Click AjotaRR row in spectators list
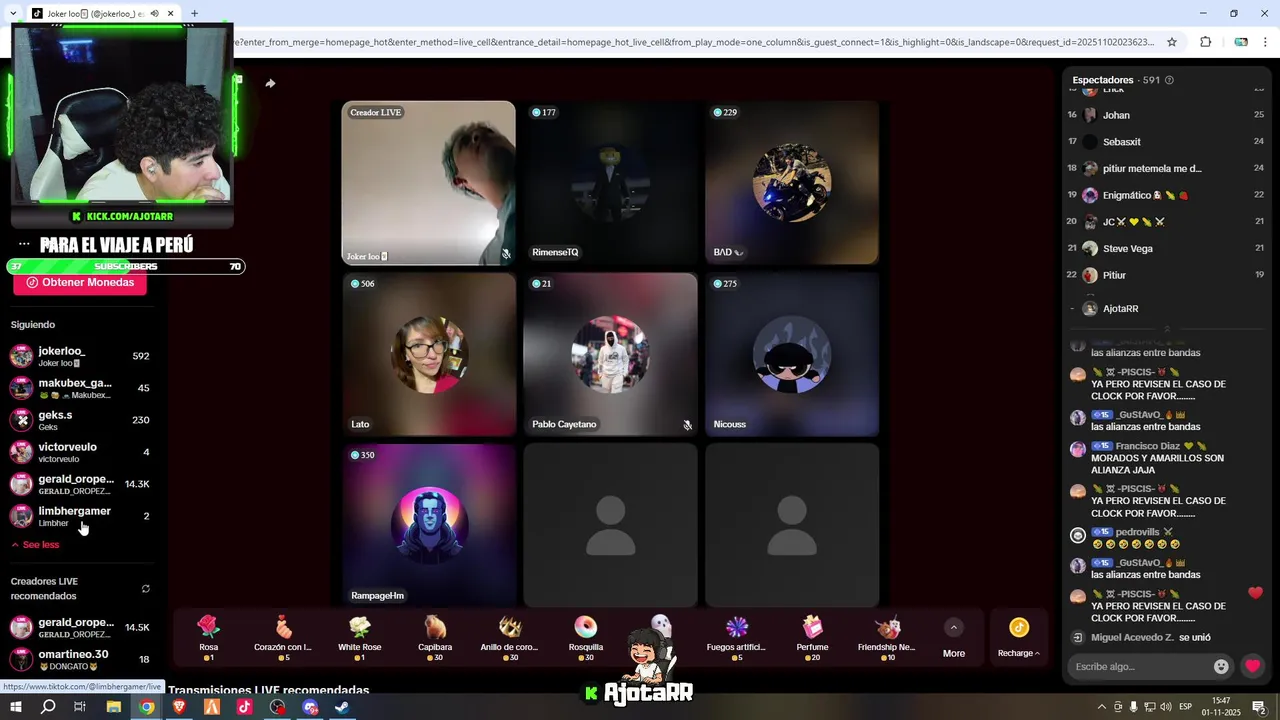This screenshot has width=1280, height=720. (1166, 309)
